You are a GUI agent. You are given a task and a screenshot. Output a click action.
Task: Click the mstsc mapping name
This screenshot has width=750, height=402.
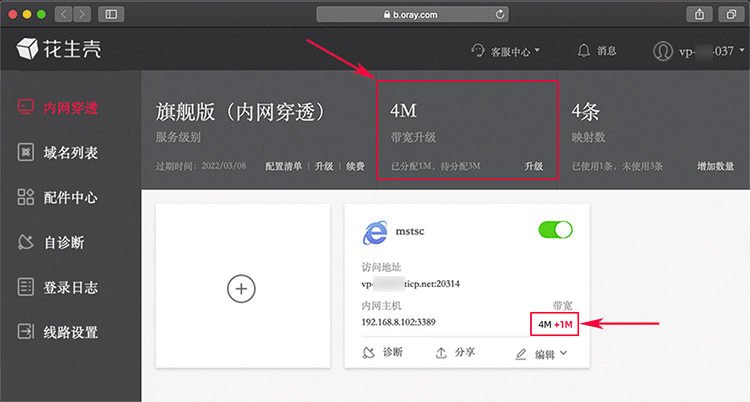tap(410, 231)
